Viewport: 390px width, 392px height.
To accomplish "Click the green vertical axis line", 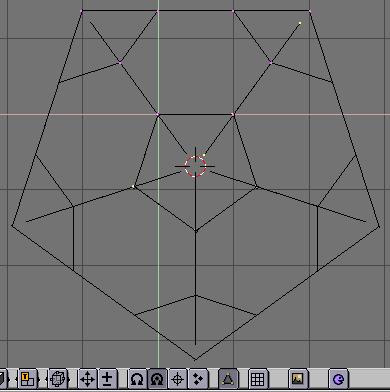I will click(x=159, y=183).
